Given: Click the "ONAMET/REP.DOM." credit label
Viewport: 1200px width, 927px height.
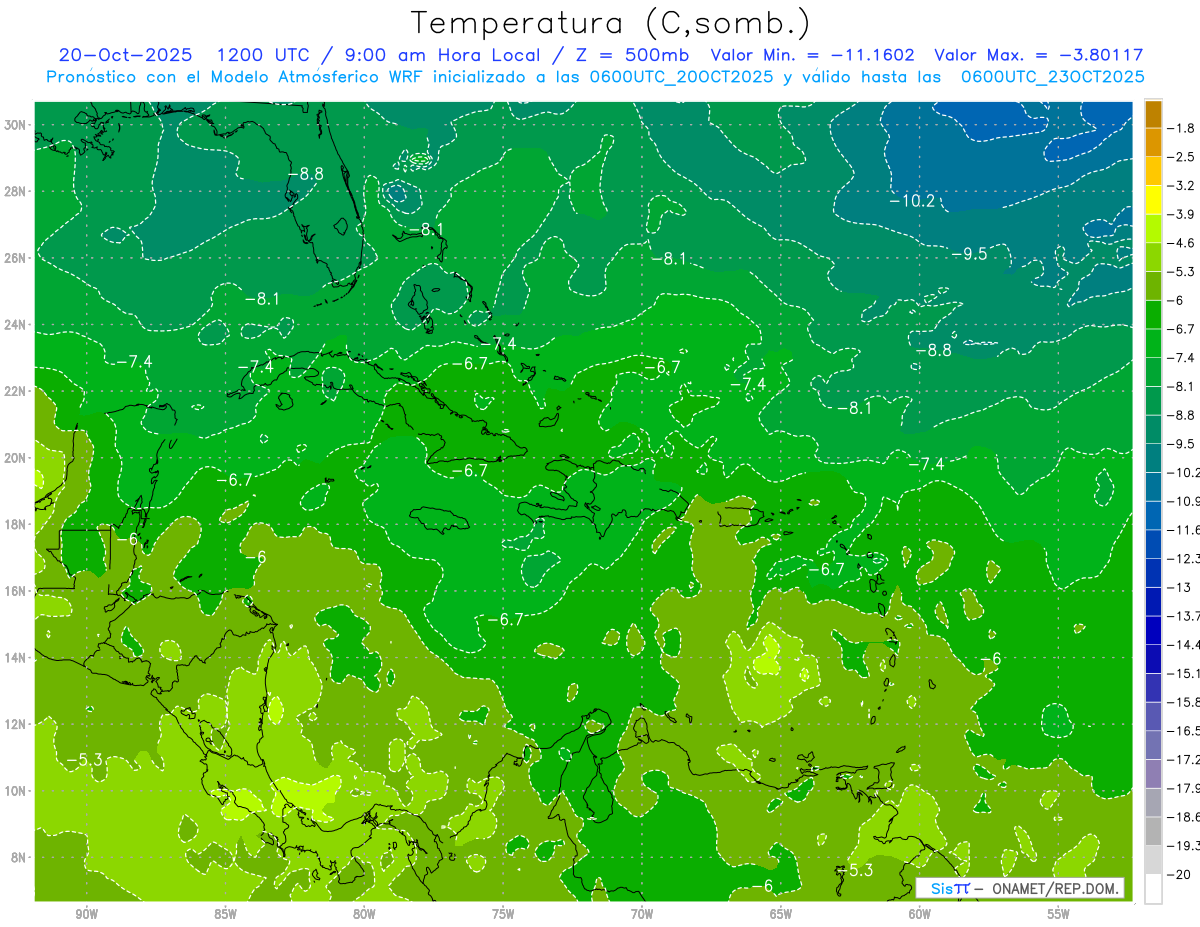Looking at the screenshot, I should pos(1057,888).
